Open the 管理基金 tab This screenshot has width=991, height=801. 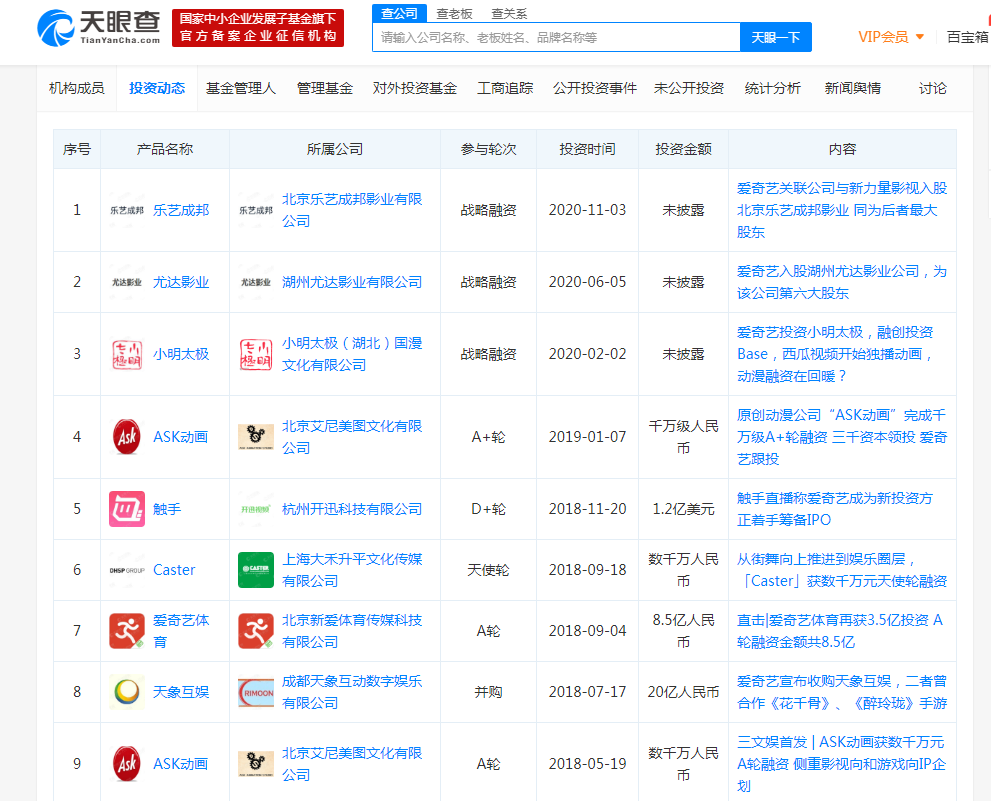coord(325,89)
